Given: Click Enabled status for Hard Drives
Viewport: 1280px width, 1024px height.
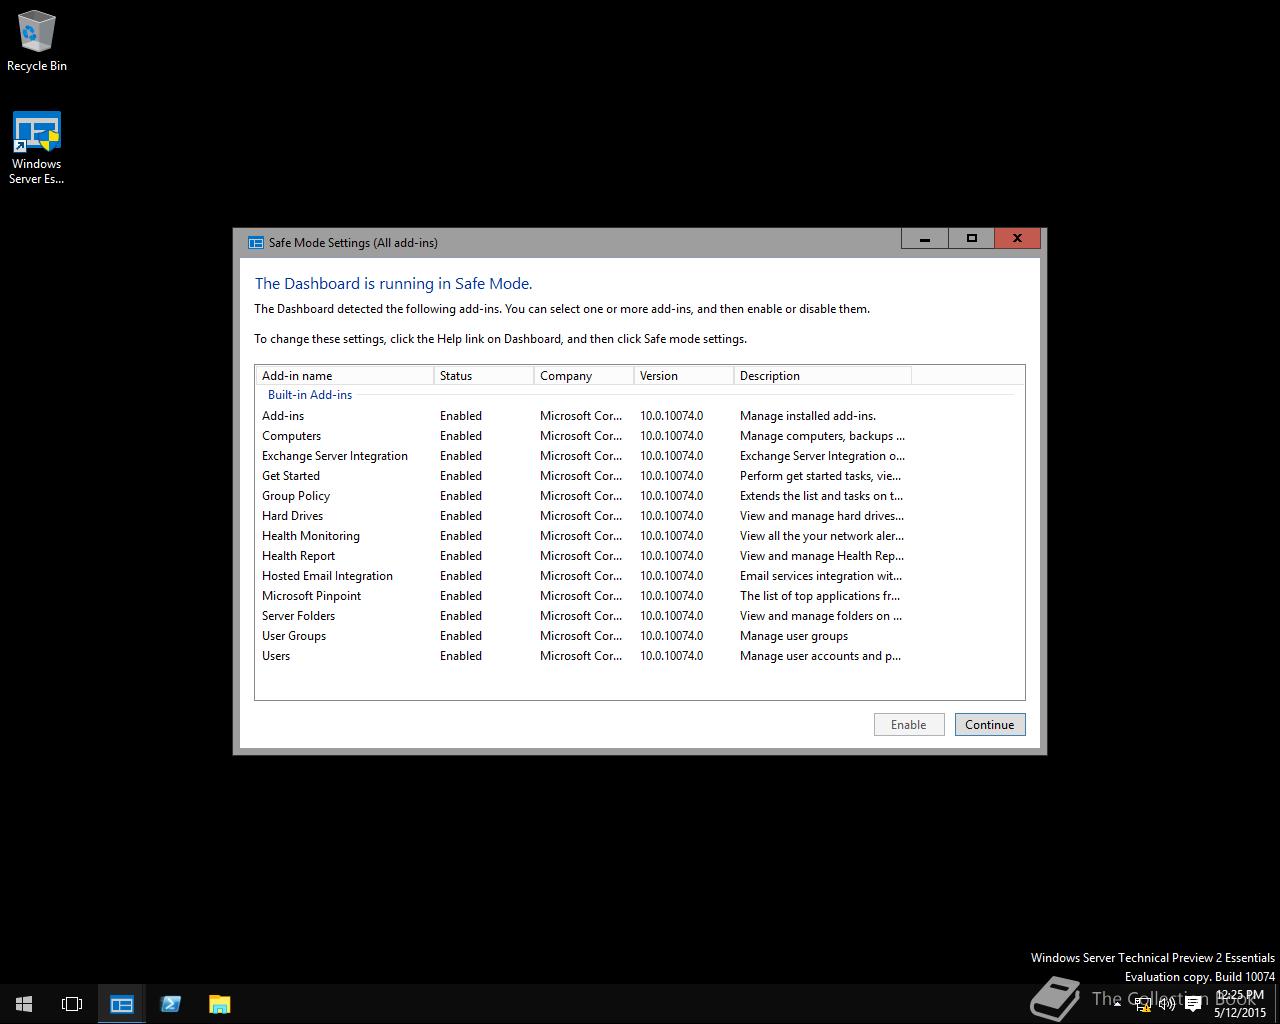Looking at the screenshot, I should (x=461, y=516).
